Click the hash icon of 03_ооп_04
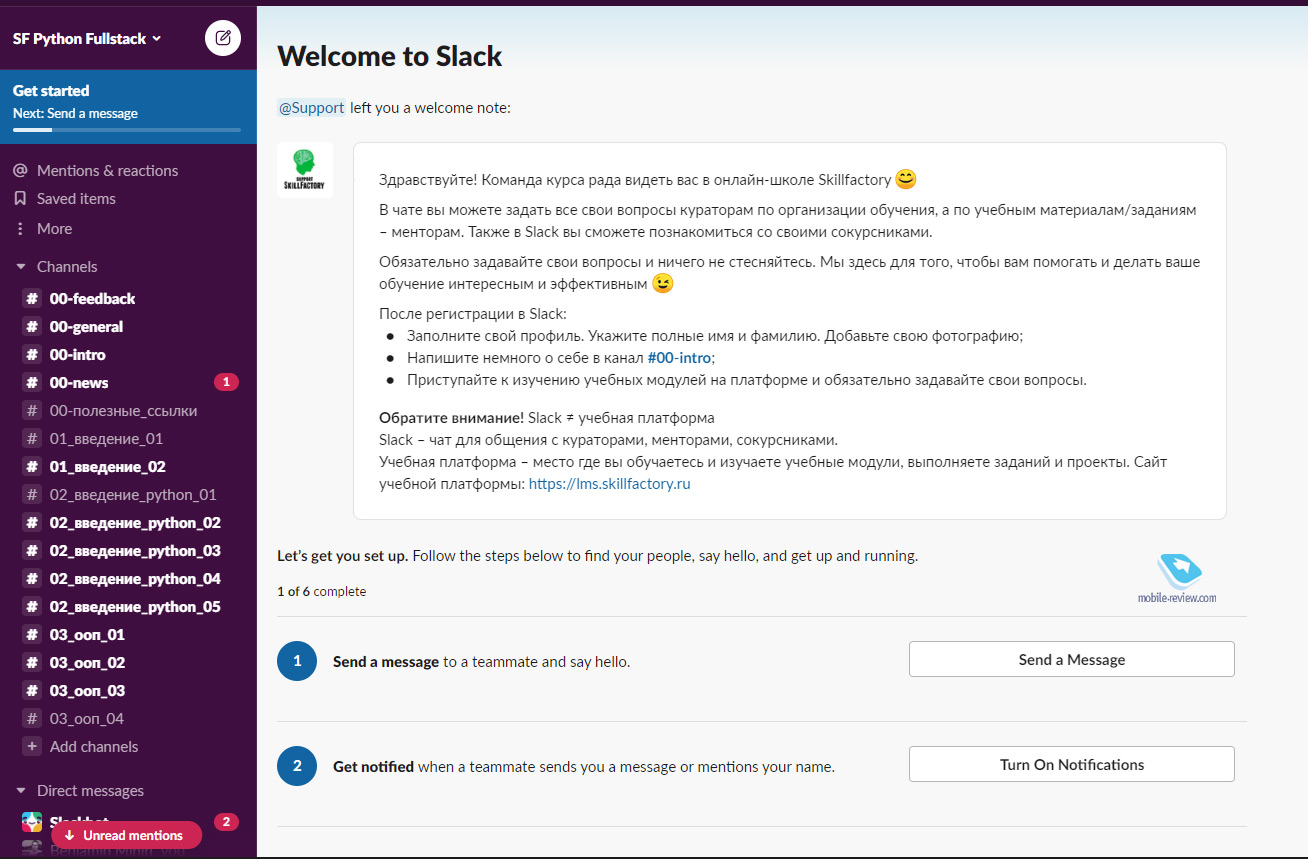This screenshot has height=859, width=1308. [x=32, y=719]
